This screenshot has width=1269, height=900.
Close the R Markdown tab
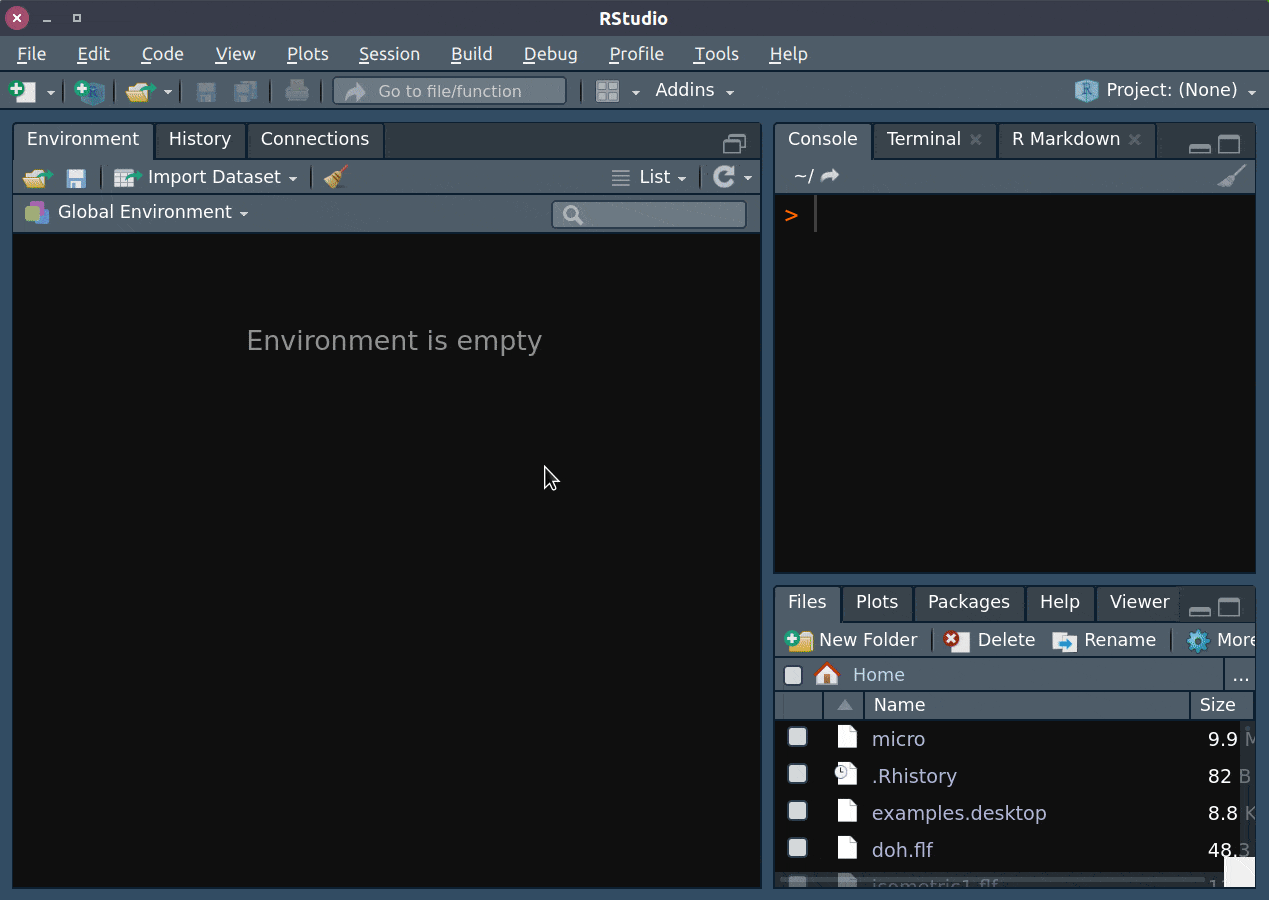click(x=1135, y=139)
